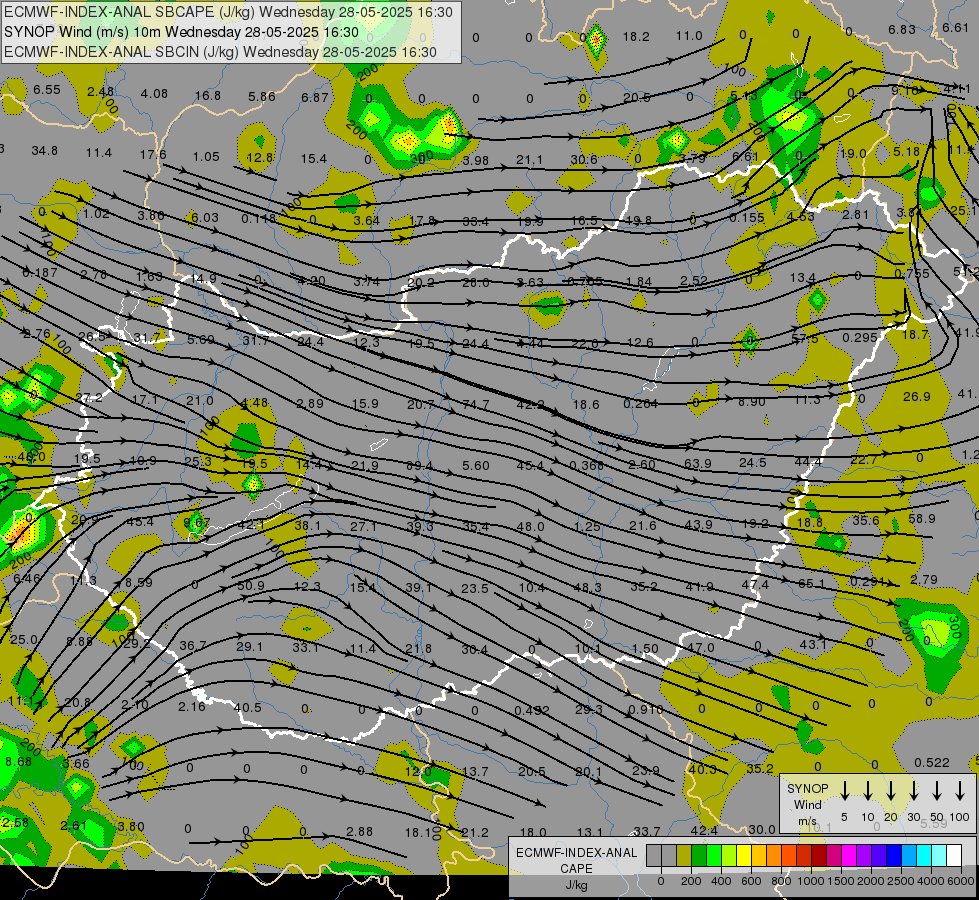Click the 2000 tick label on color scale
979x900 pixels.
coord(871,881)
